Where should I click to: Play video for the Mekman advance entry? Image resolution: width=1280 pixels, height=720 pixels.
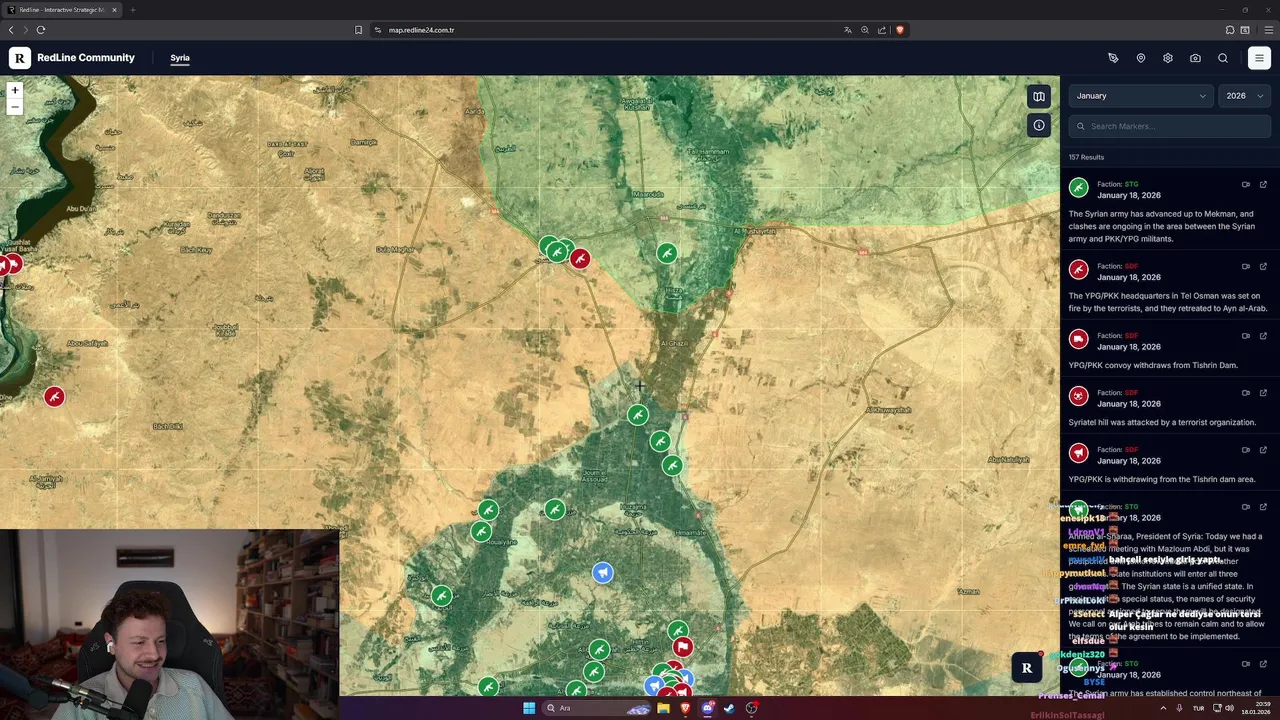pos(1246,184)
